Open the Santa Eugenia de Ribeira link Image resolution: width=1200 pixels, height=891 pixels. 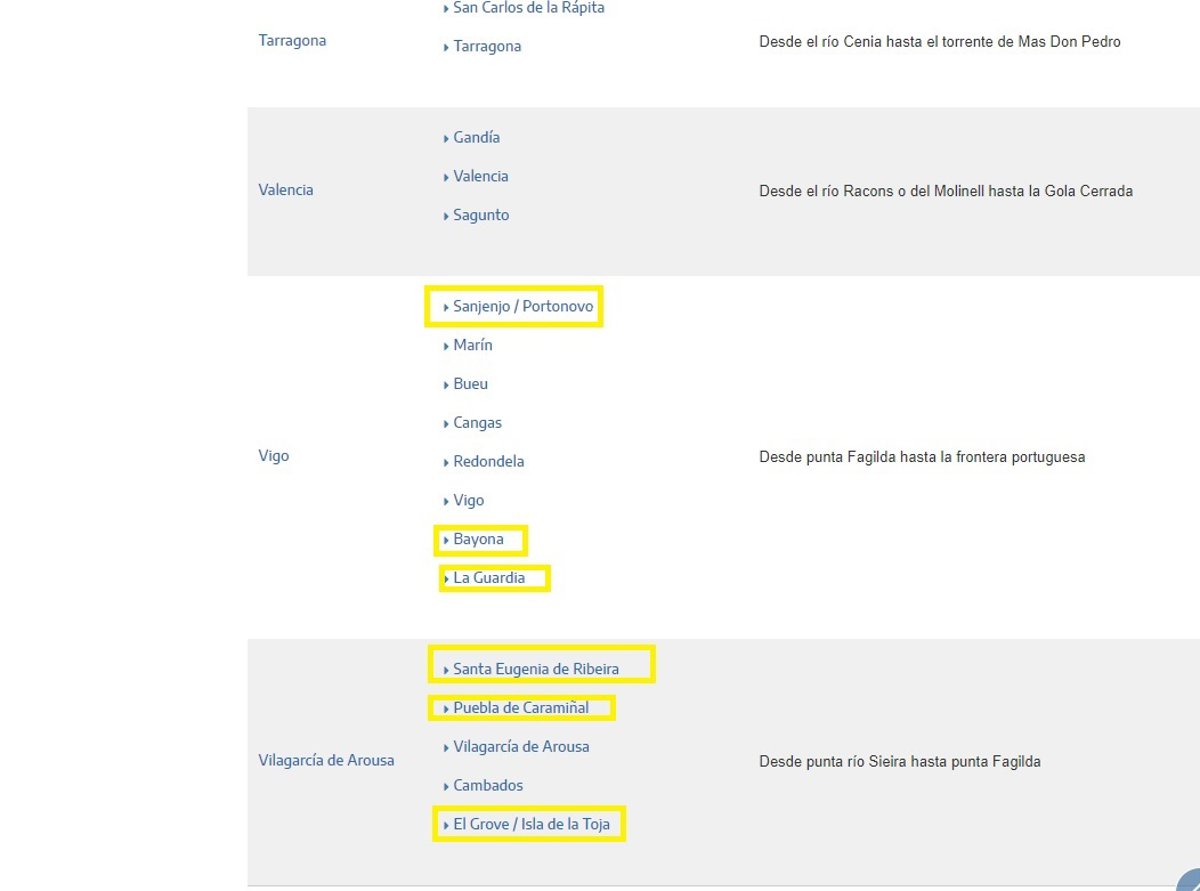(x=535, y=670)
